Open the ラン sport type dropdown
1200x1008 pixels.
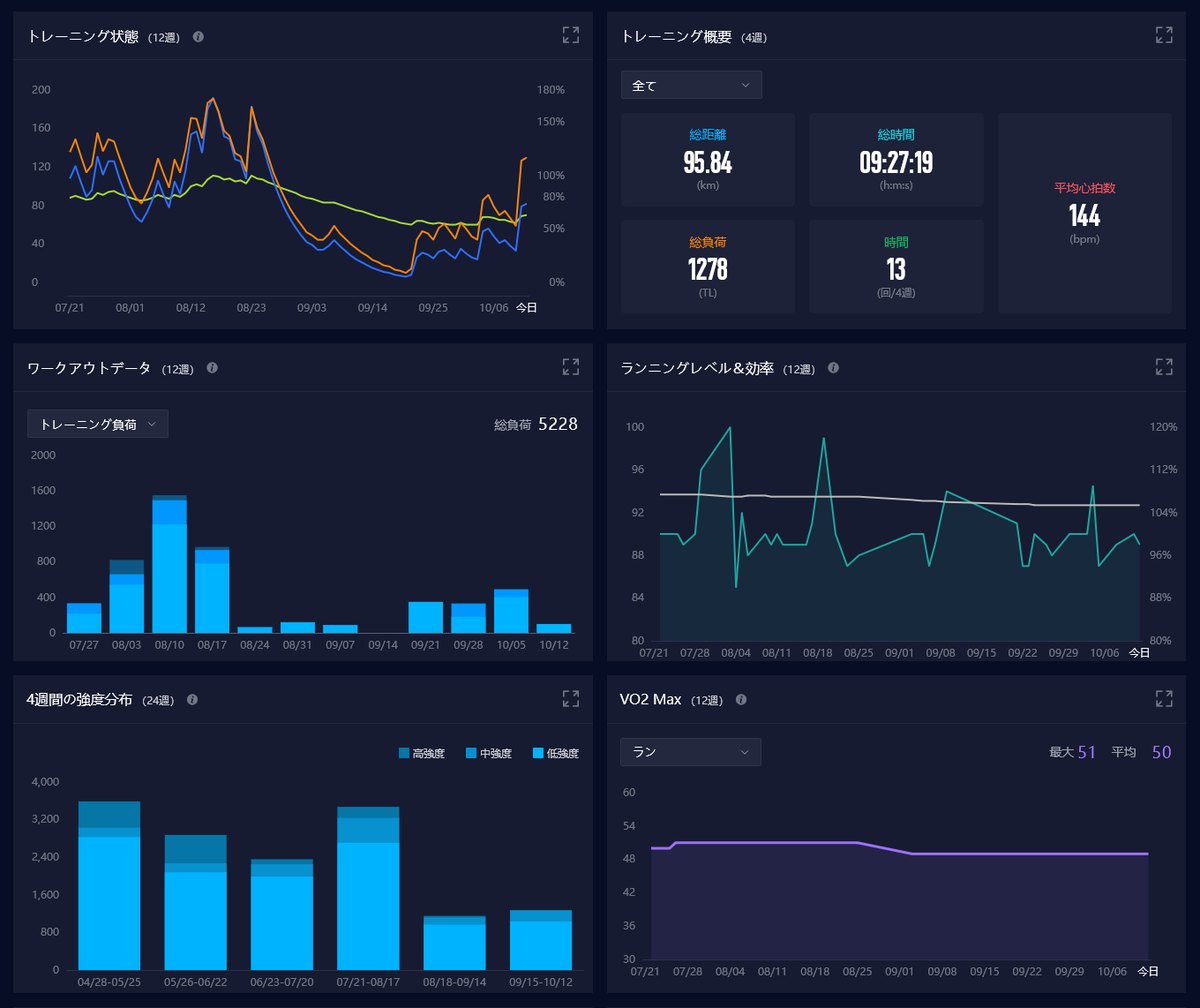[x=691, y=752]
